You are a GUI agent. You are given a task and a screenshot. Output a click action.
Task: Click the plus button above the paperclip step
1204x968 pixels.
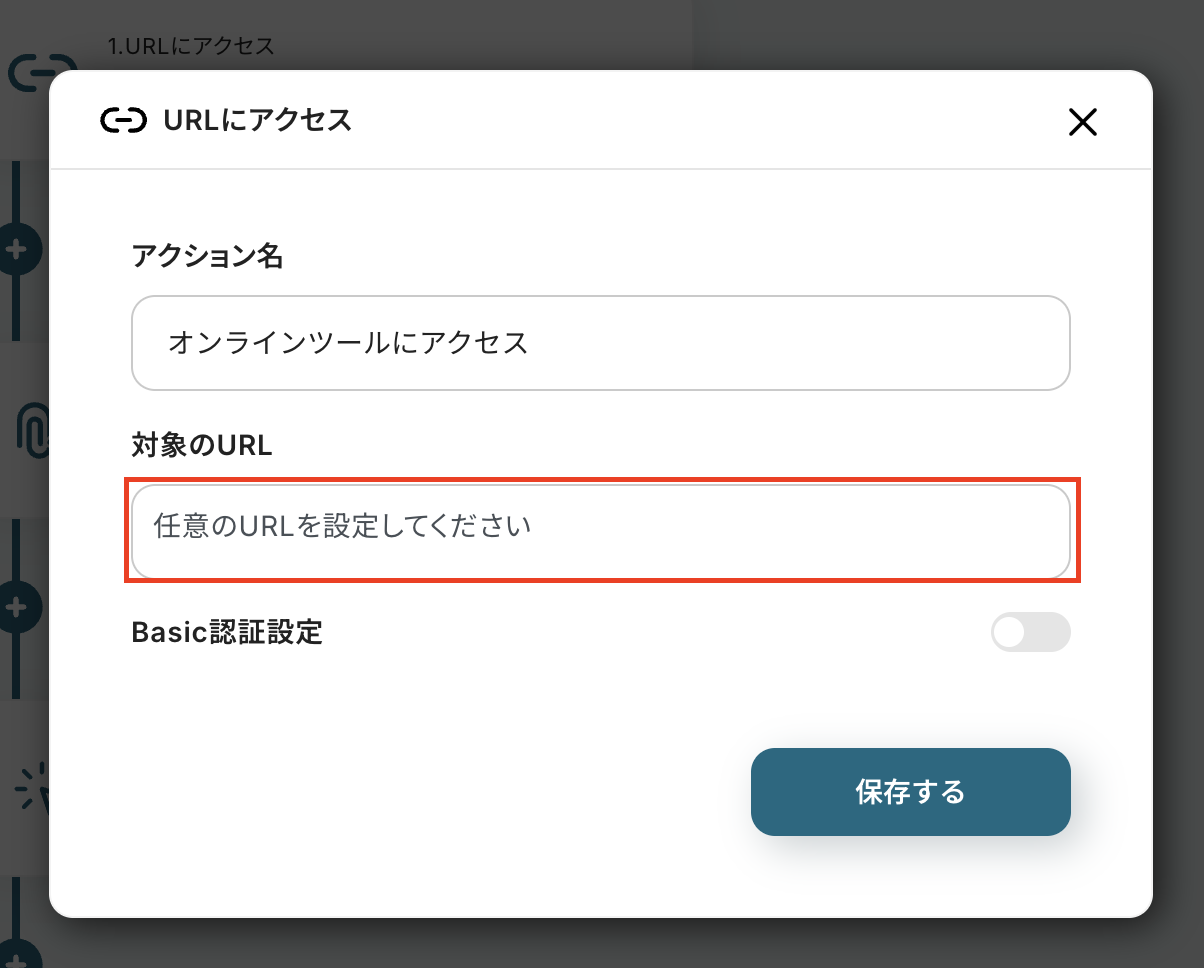(17, 249)
